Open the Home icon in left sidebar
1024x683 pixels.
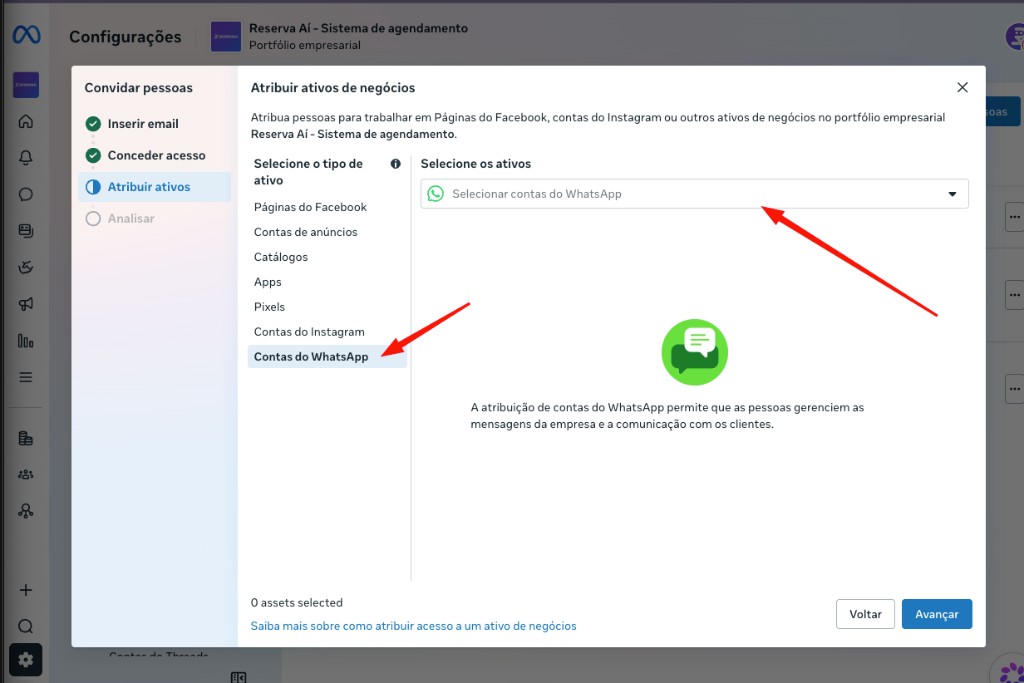25,121
